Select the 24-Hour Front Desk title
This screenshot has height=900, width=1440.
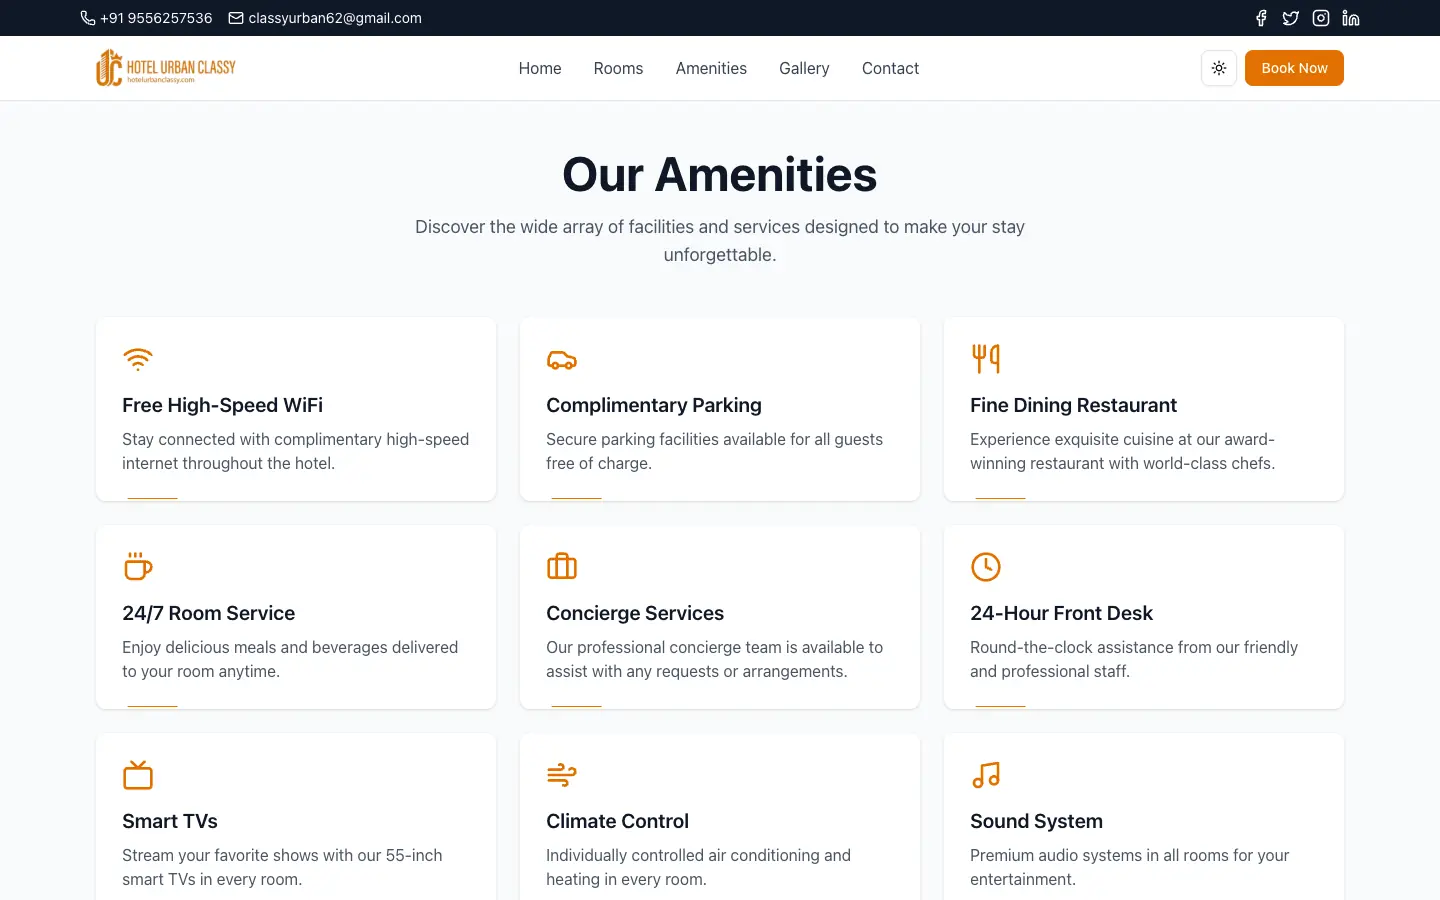[x=1061, y=613]
